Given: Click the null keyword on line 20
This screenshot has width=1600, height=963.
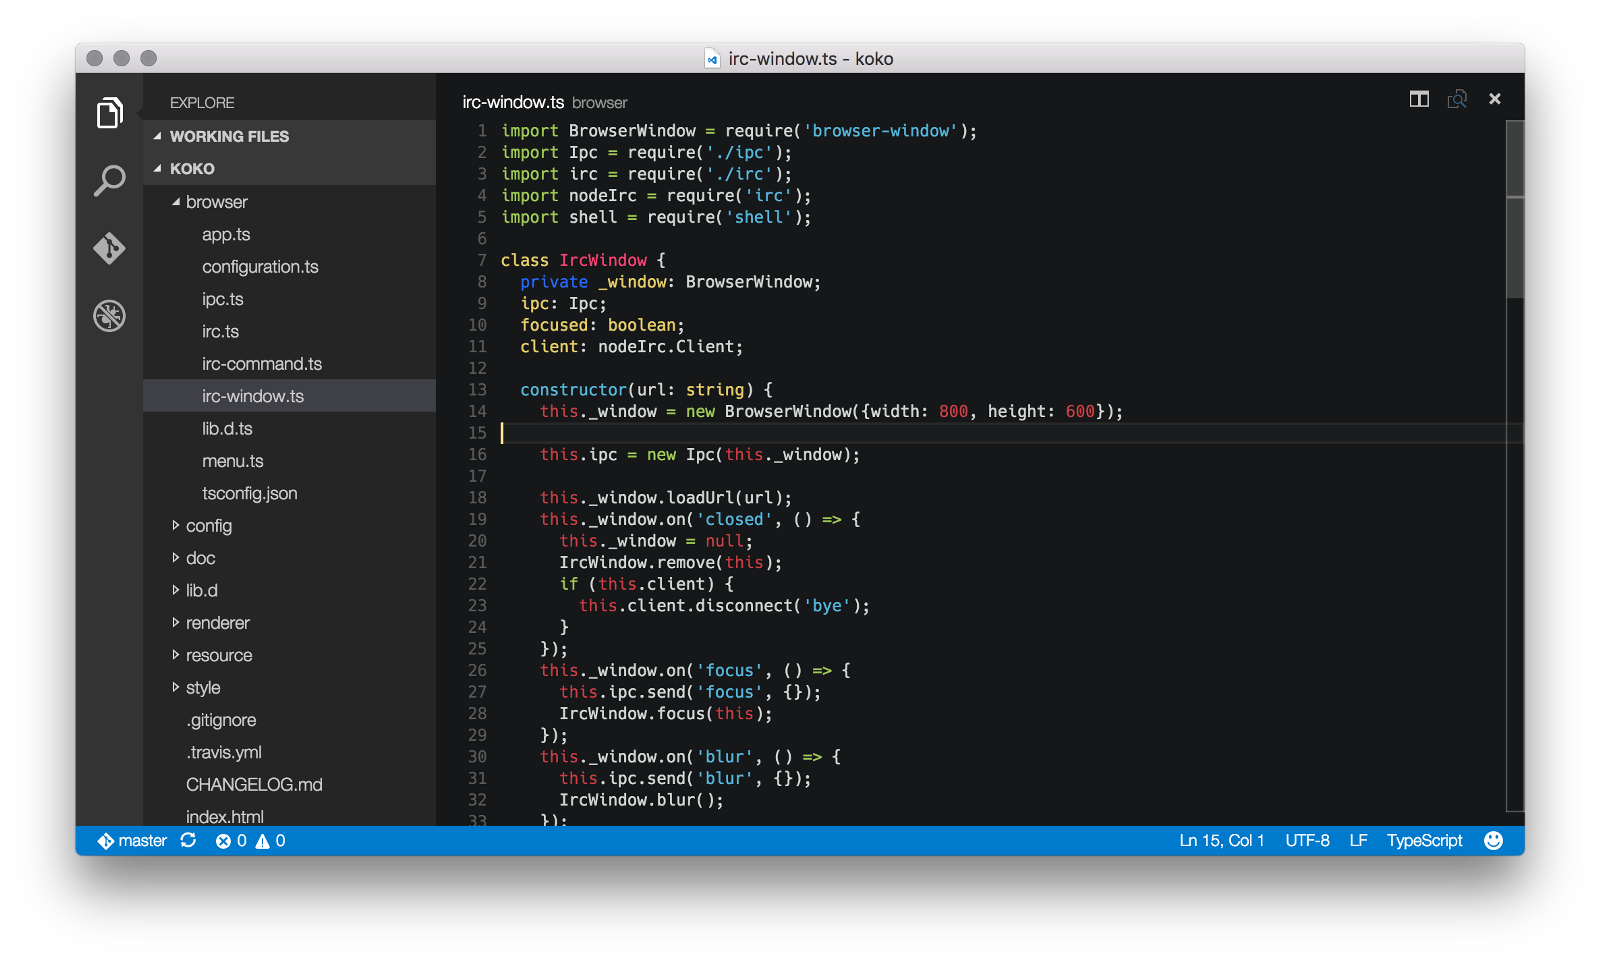Looking at the screenshot, I should tap(725, 541).
